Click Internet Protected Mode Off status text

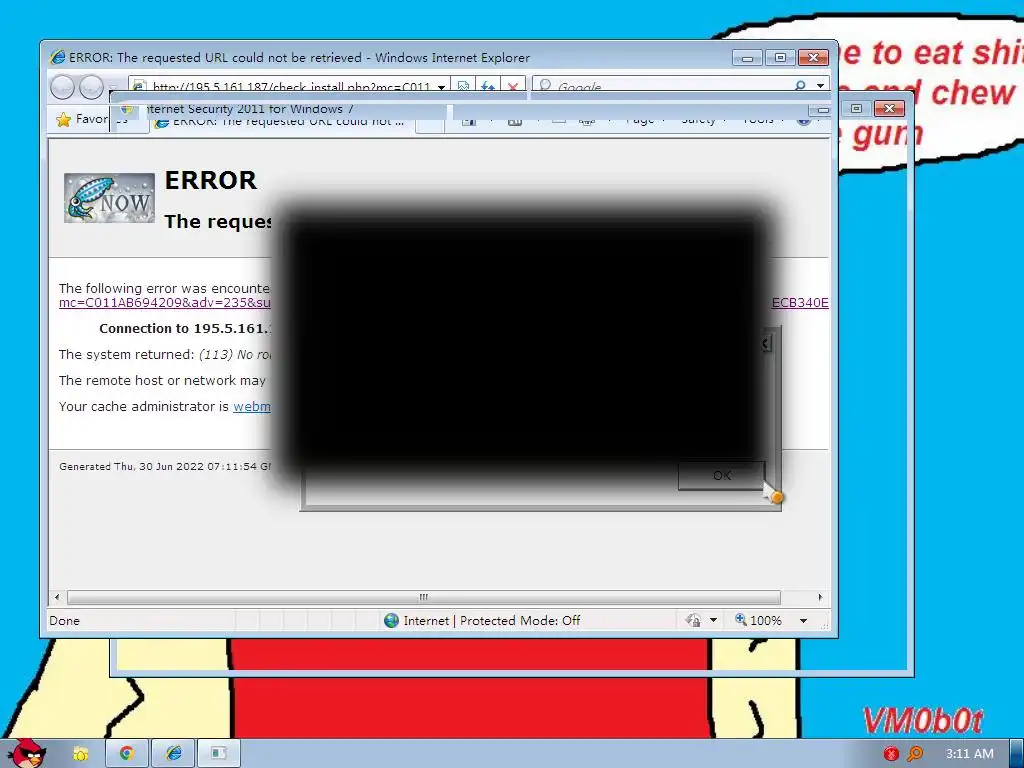pos(492,620)
